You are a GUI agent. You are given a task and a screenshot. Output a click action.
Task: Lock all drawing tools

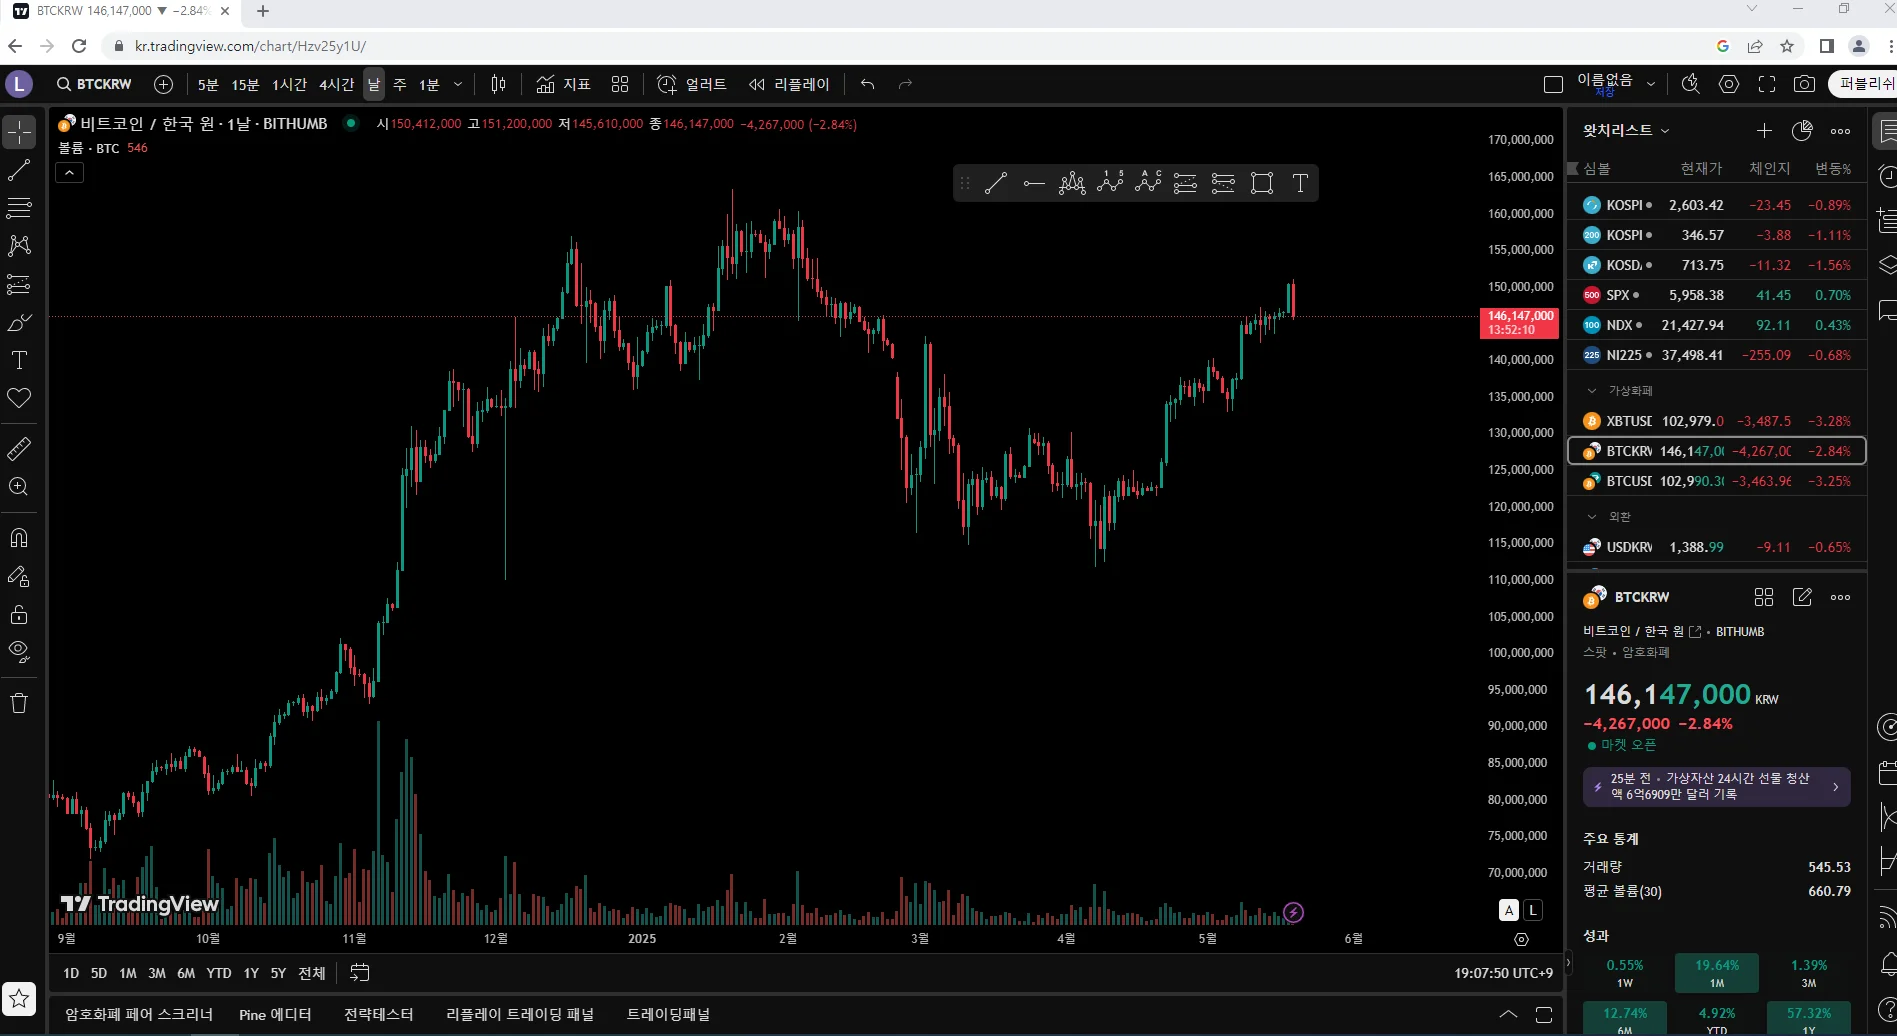tap(19, 614)
